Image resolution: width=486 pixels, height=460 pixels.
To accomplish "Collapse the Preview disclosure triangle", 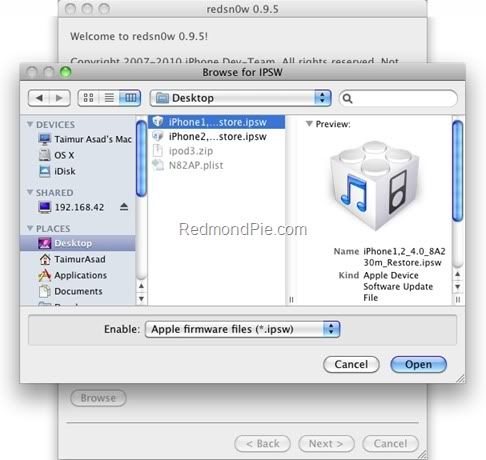I will click(x=309, y=124).
